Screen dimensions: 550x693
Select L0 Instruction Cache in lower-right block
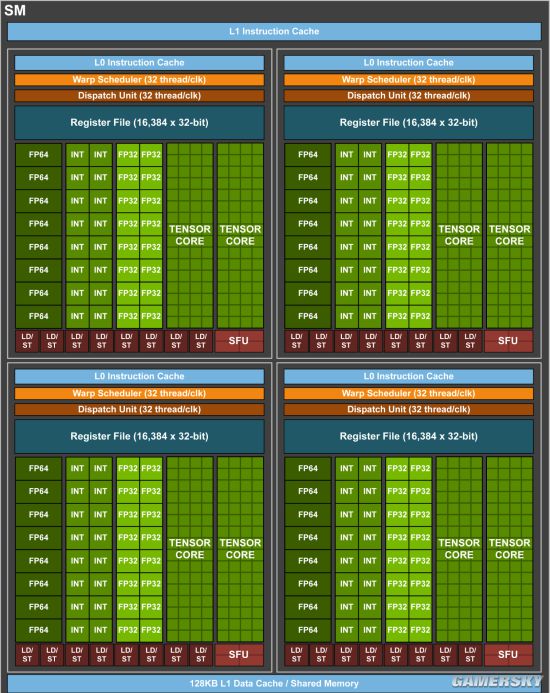pos(409,377)
